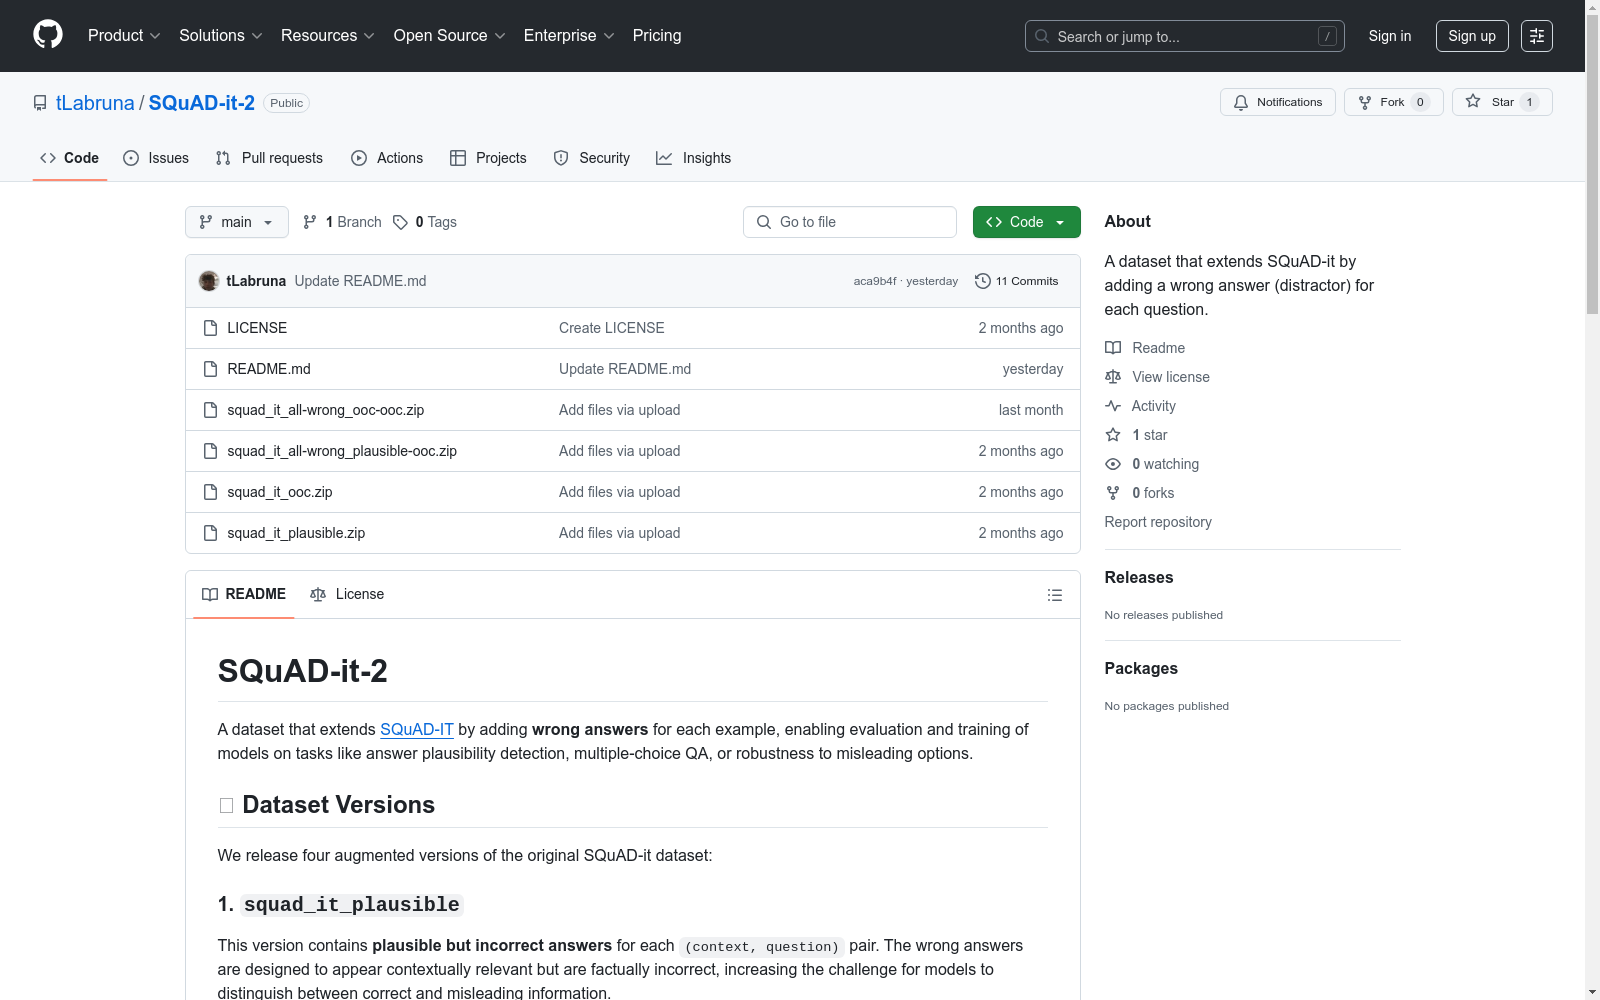Click the fork icon beside 0 forks
This screenshot has width=1600, height=1000.
(1113, 493)
